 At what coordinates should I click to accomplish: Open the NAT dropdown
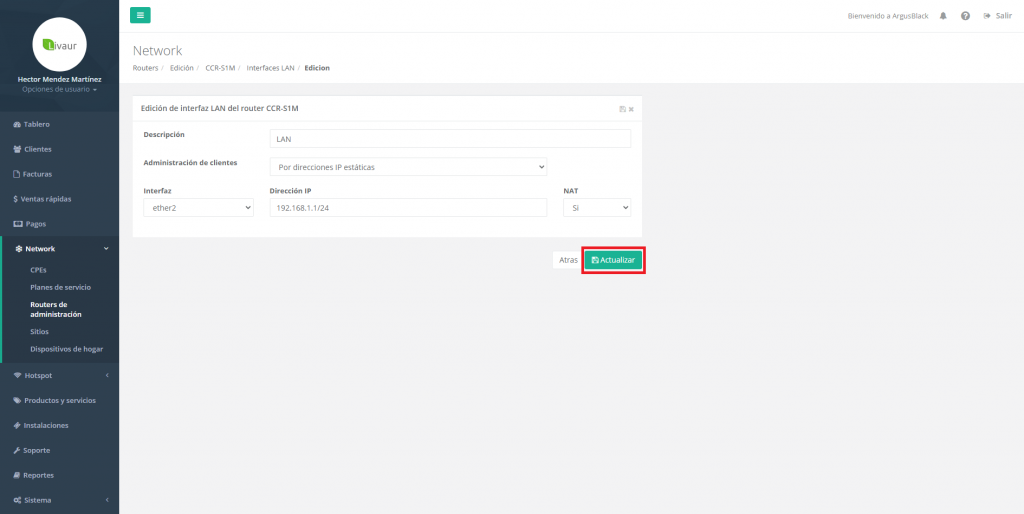[596, 207]
